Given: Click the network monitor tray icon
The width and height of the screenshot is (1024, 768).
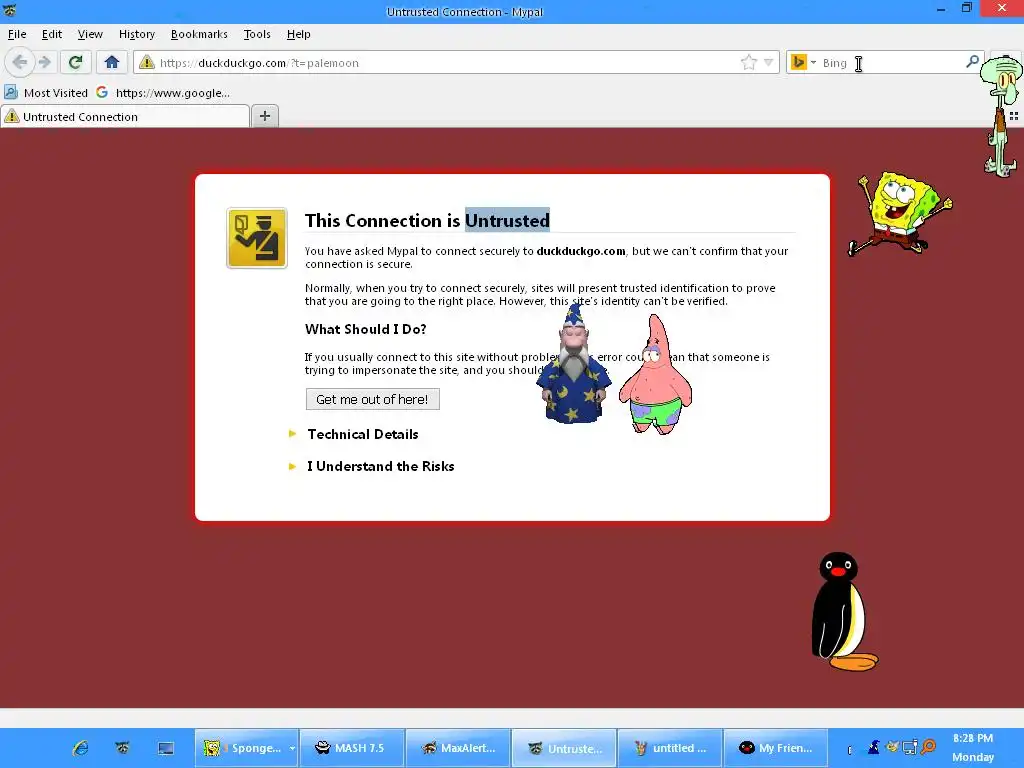Looking at the screenshot, I should (910, 746).
